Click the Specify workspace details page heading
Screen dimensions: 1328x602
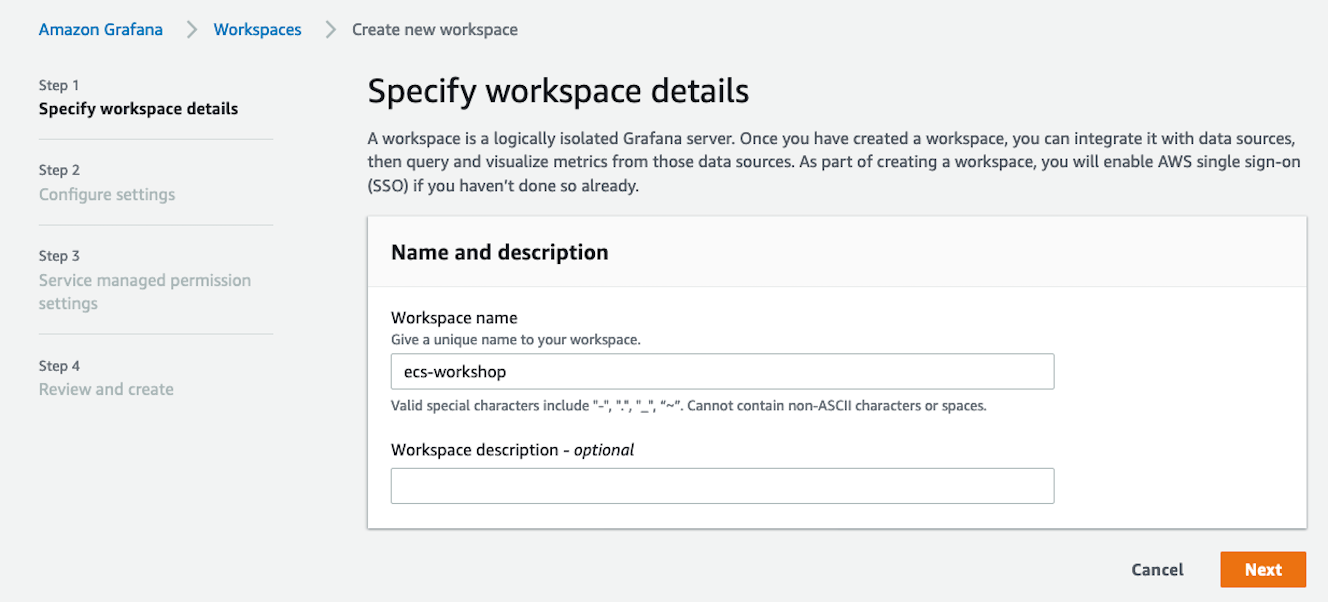point(558,90)
